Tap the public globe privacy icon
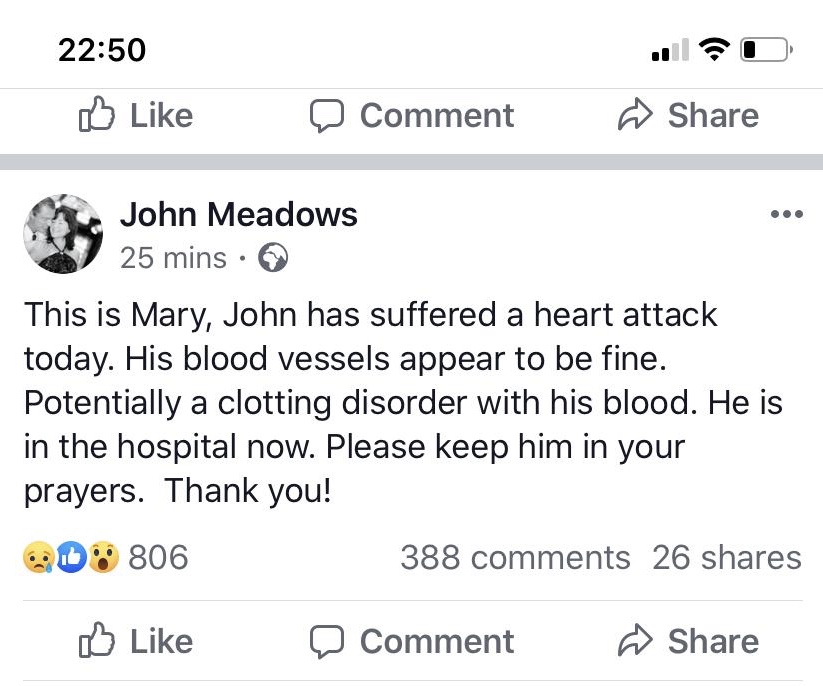Viewport: 823px width, 686px height. 272,259
